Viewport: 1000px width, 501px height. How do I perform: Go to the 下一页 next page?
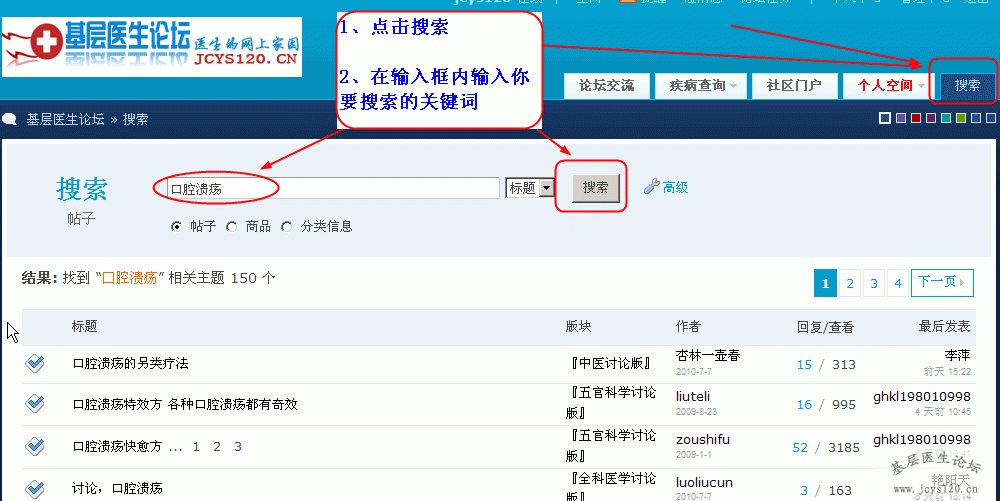coord(942,283)
